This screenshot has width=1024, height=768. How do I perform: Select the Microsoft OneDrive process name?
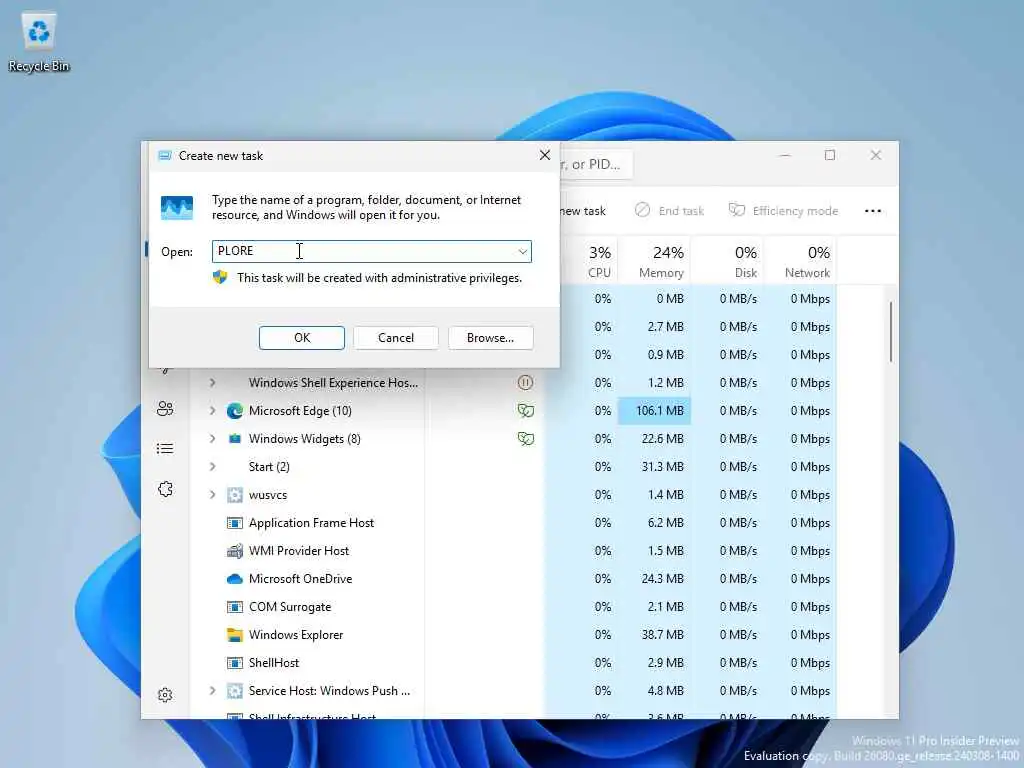(300, 579)
